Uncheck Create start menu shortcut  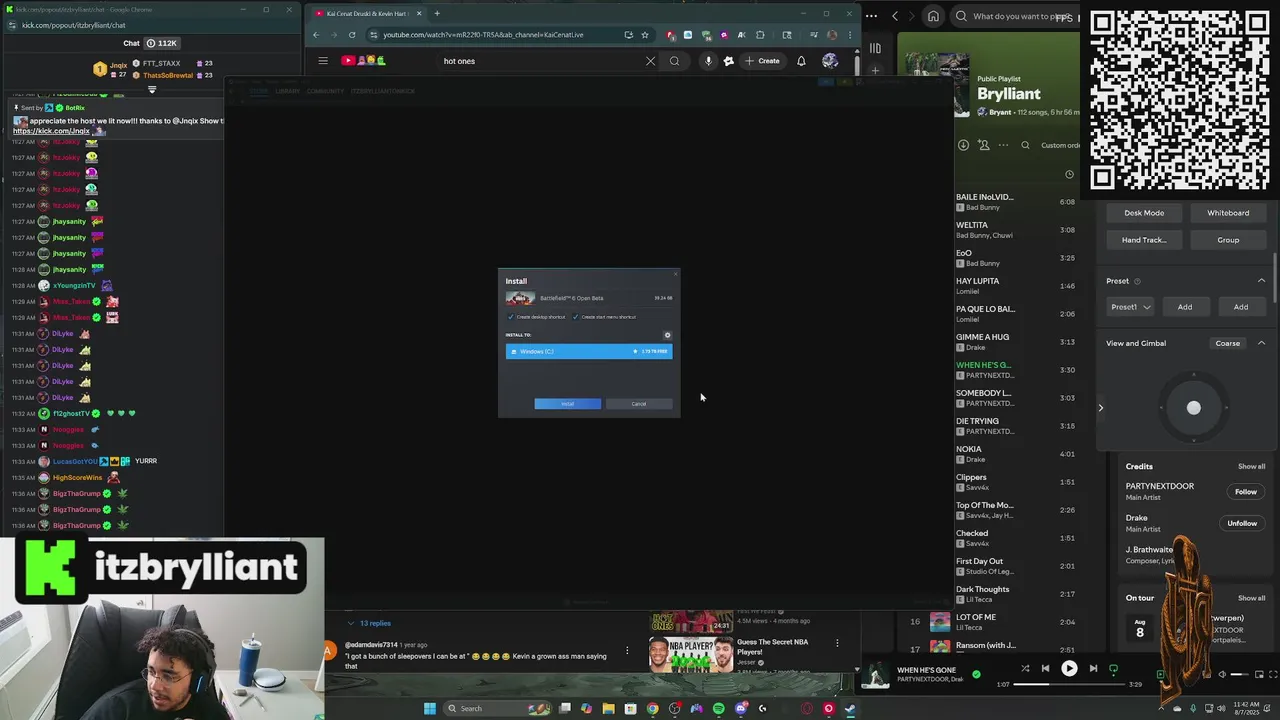coord(576,317)
